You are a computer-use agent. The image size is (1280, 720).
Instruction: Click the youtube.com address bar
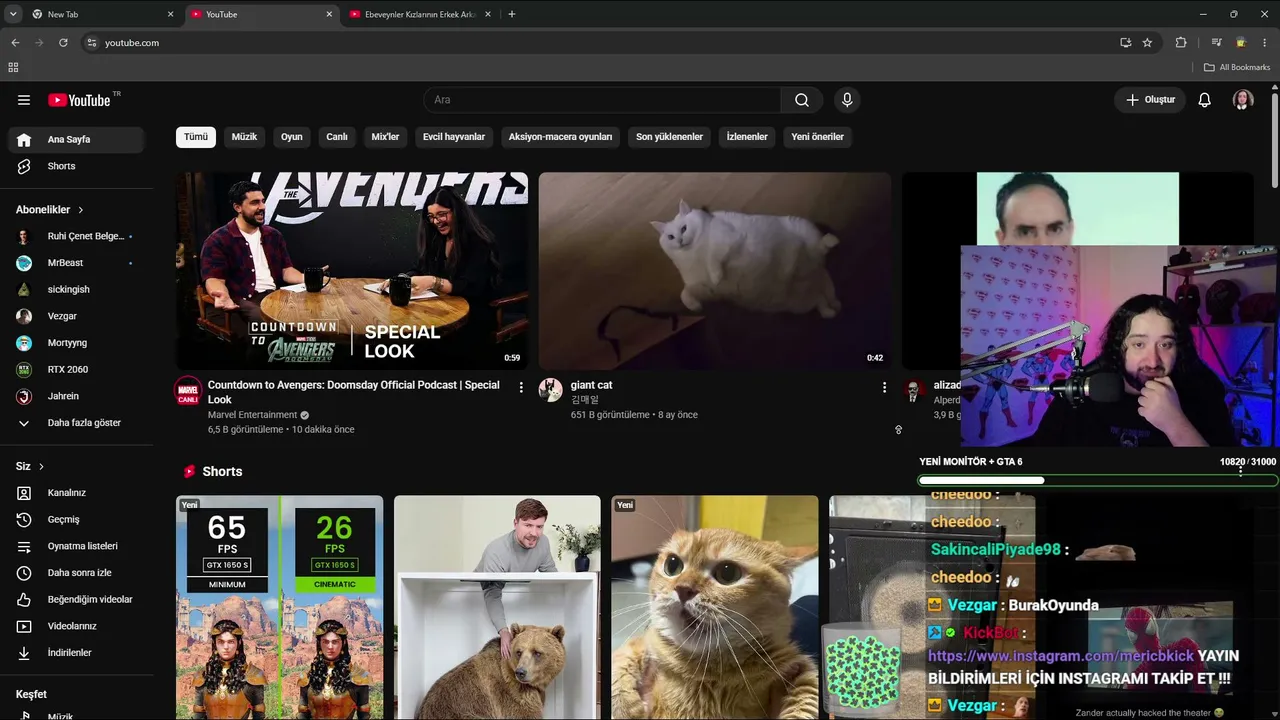620,43
